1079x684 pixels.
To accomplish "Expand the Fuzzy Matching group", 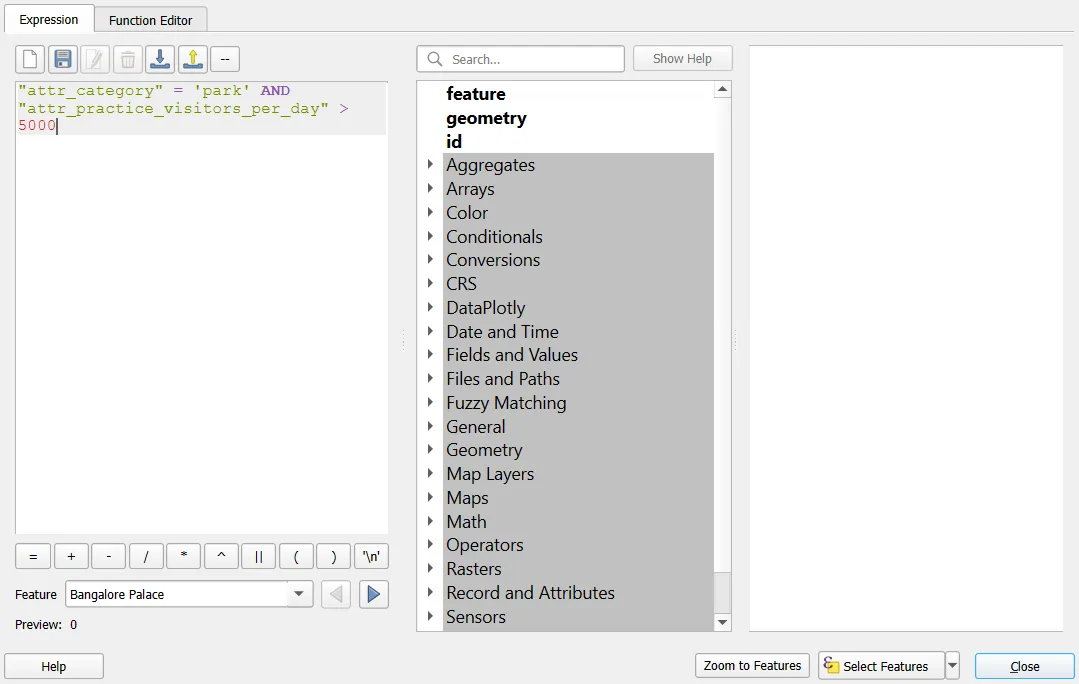I will click(430, 403).
